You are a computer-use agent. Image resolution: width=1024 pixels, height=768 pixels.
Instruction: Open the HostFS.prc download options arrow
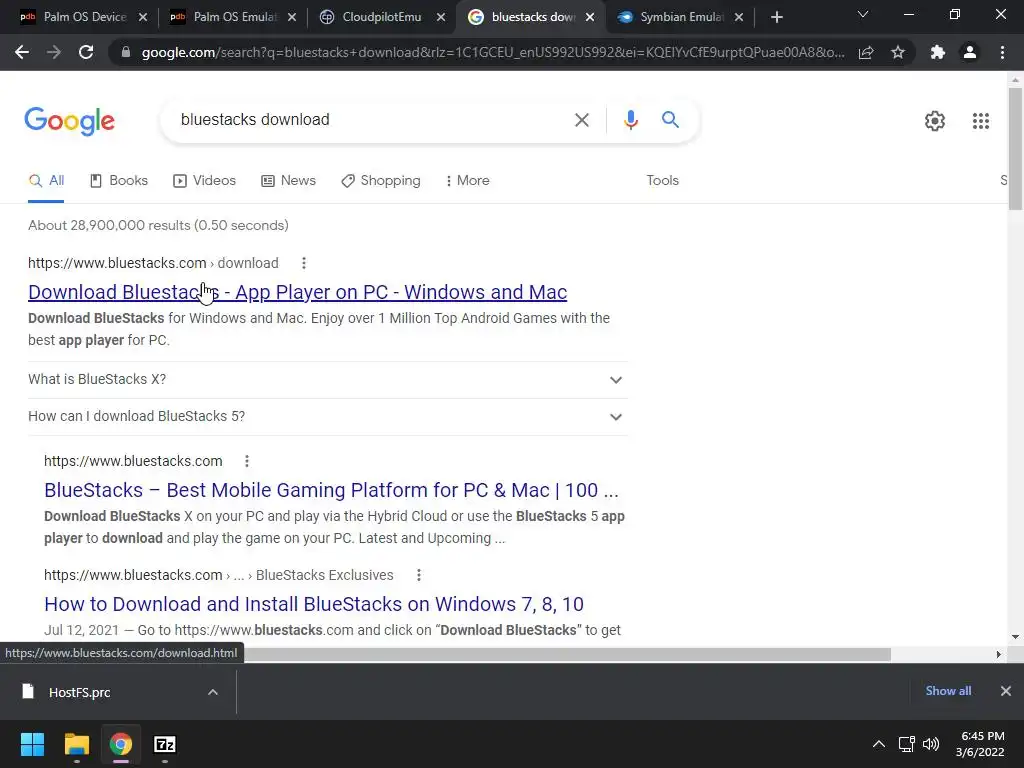pos(212,692)
